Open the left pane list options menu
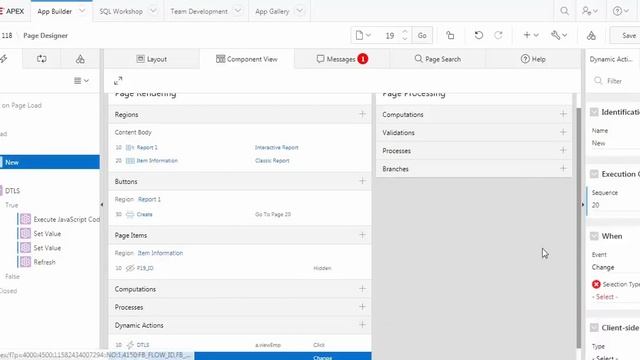The width and height of the screenshot is (640, 360). (81, 81)
